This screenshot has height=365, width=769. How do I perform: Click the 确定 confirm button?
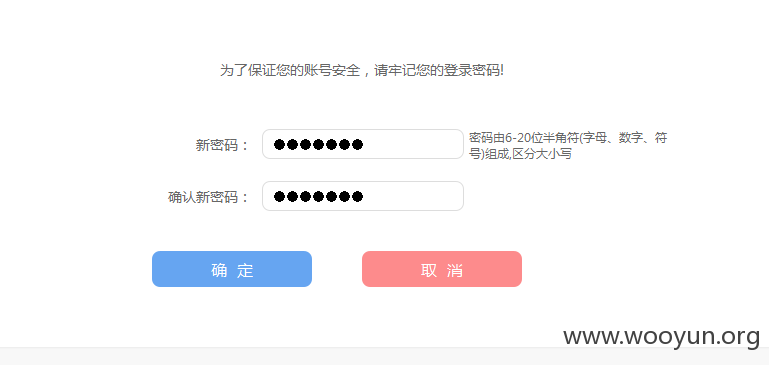[x=231, y=269]
